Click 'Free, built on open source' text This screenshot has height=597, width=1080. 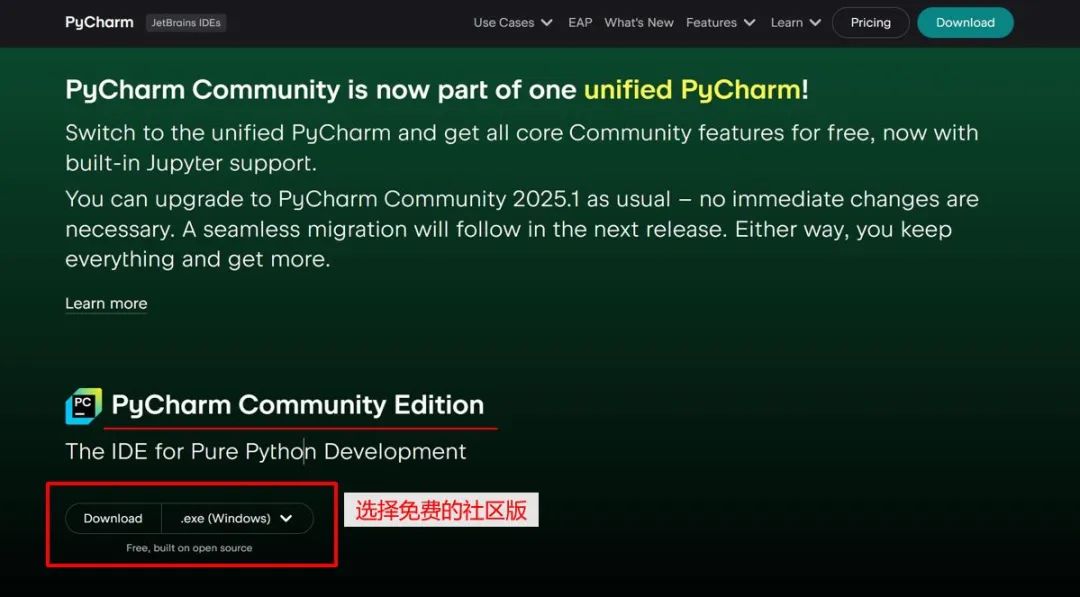189,548
